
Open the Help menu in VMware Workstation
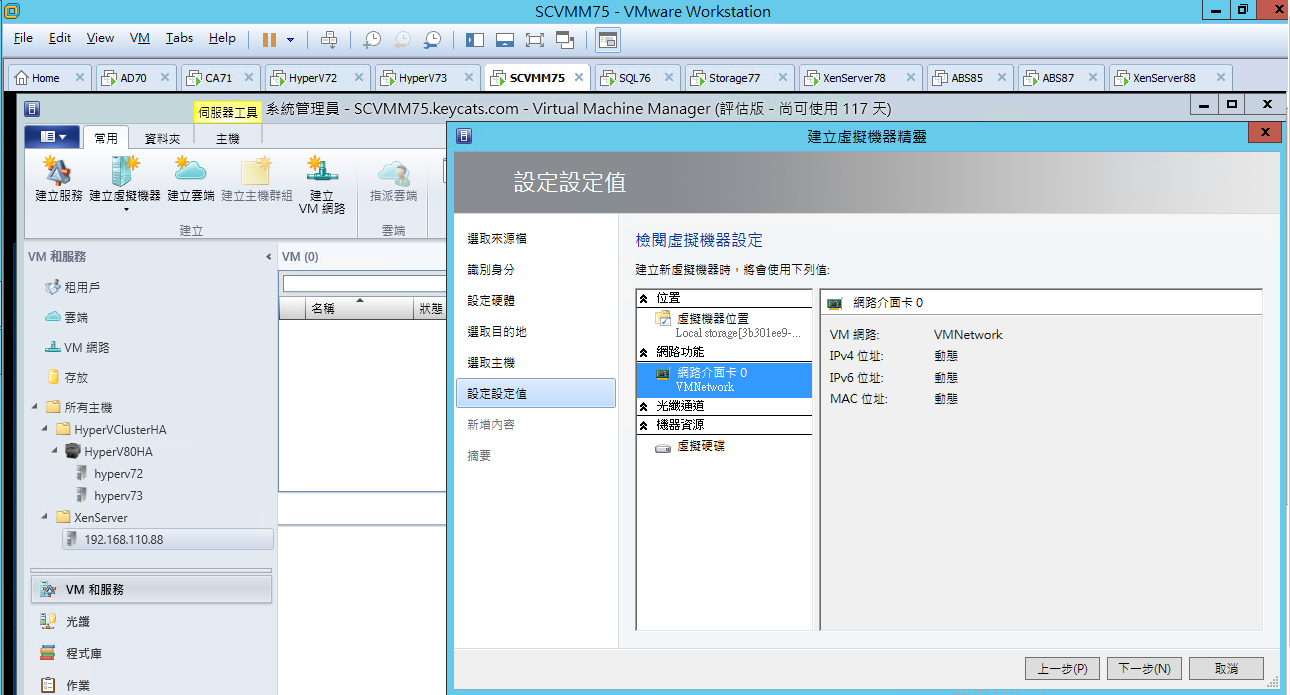point(222,38)
